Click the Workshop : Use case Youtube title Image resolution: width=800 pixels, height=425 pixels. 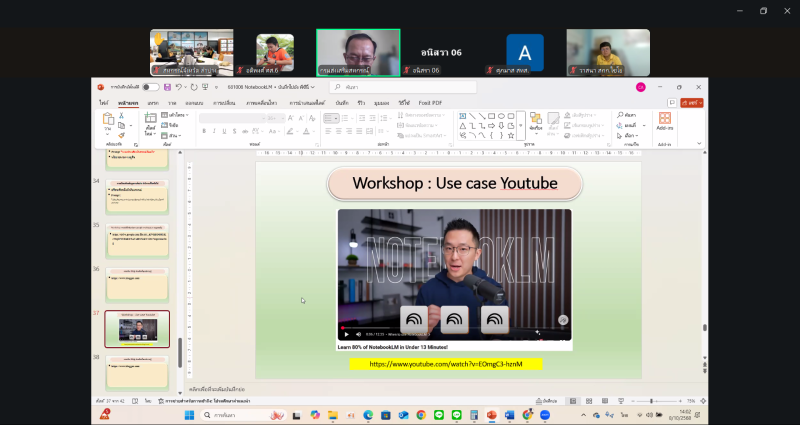tap(453, 183)
